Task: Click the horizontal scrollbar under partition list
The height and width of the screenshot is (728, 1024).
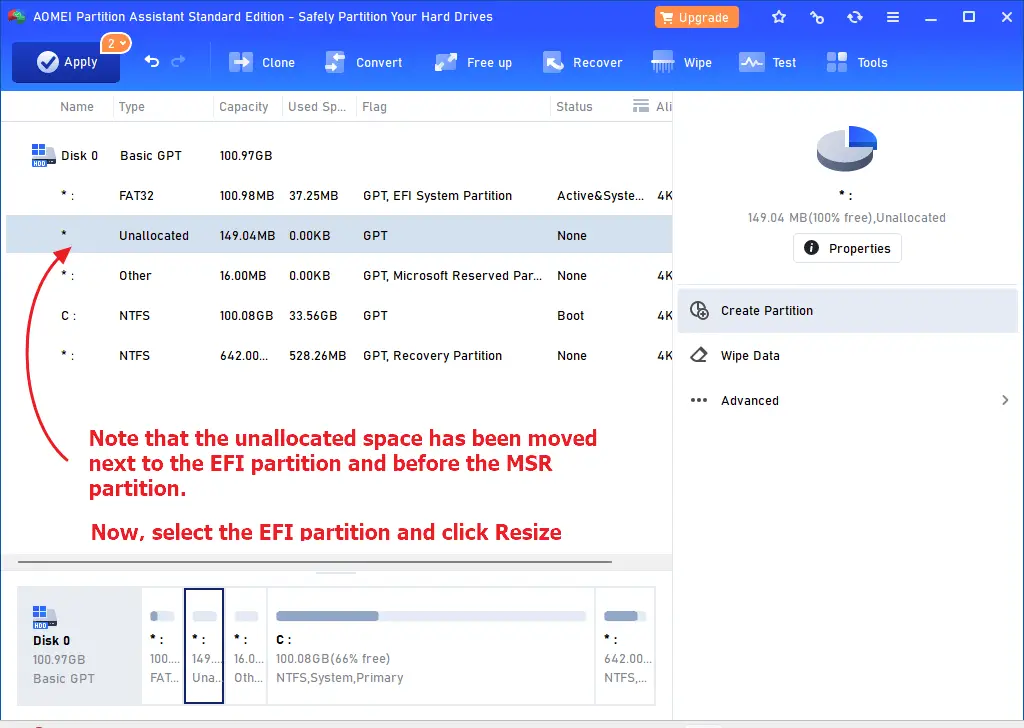Action: point(315,562)
